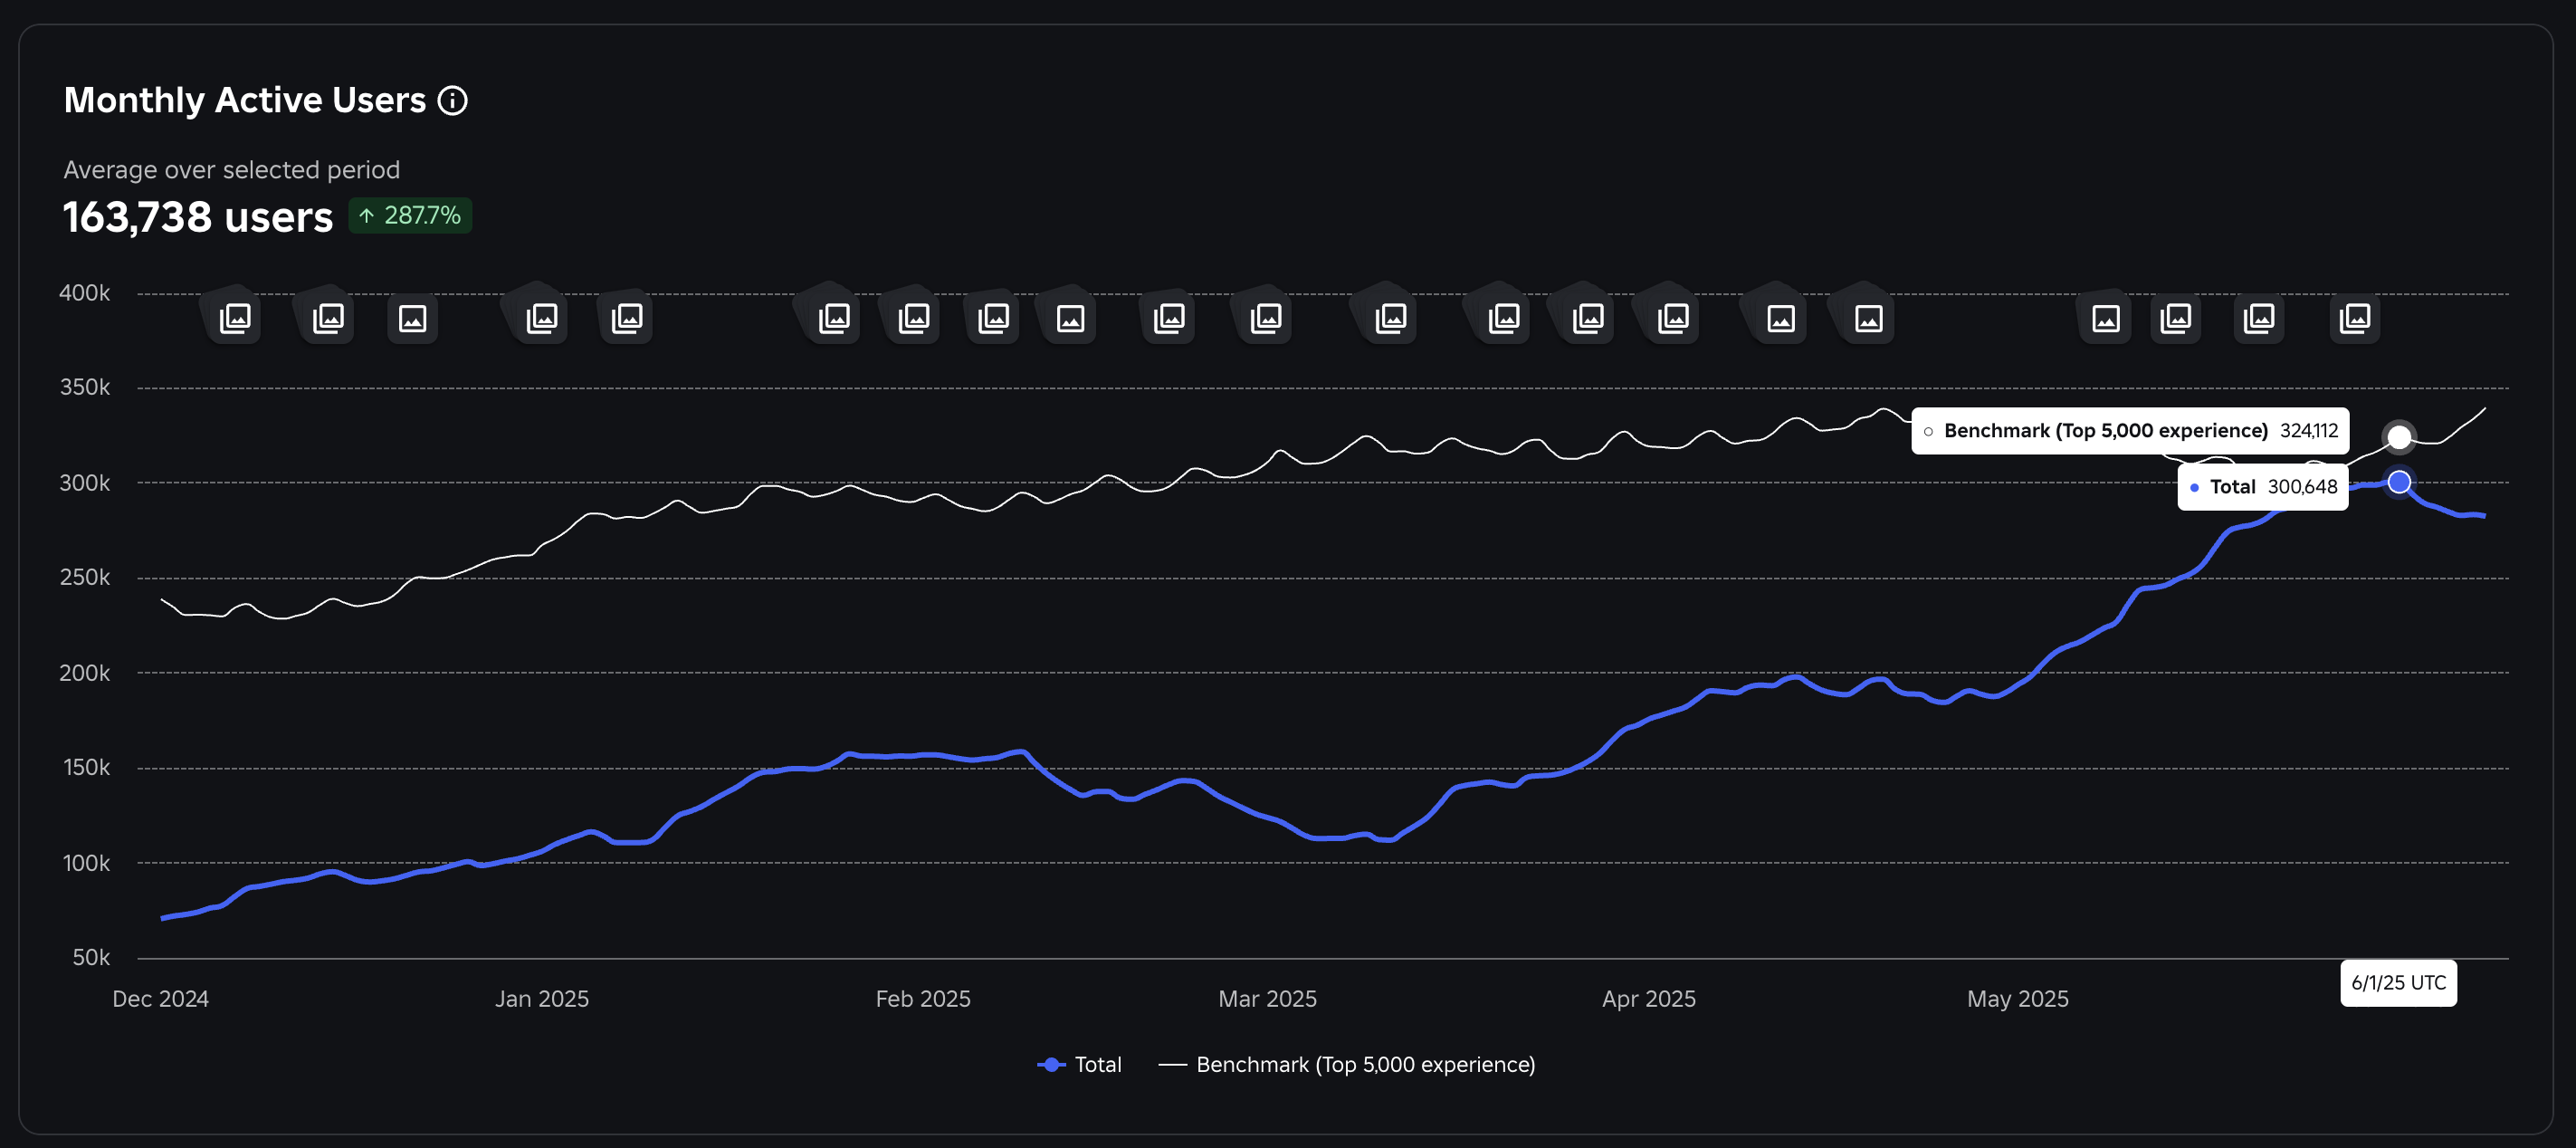
Task: Click the info icon beside Monthly Active Users
Action: click(453, 101)
